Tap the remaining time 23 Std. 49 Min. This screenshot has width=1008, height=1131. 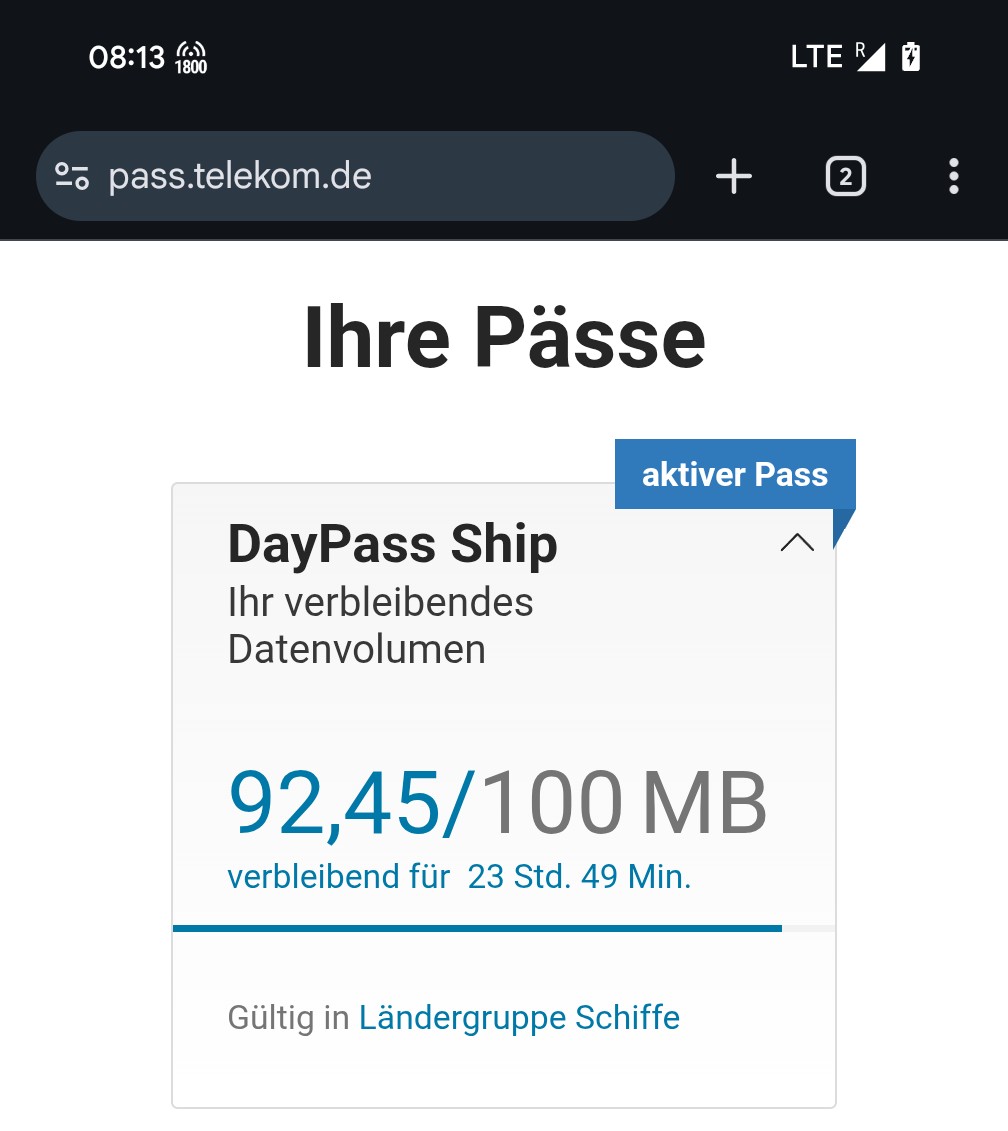pyautogui.click(x=579, y=877)
